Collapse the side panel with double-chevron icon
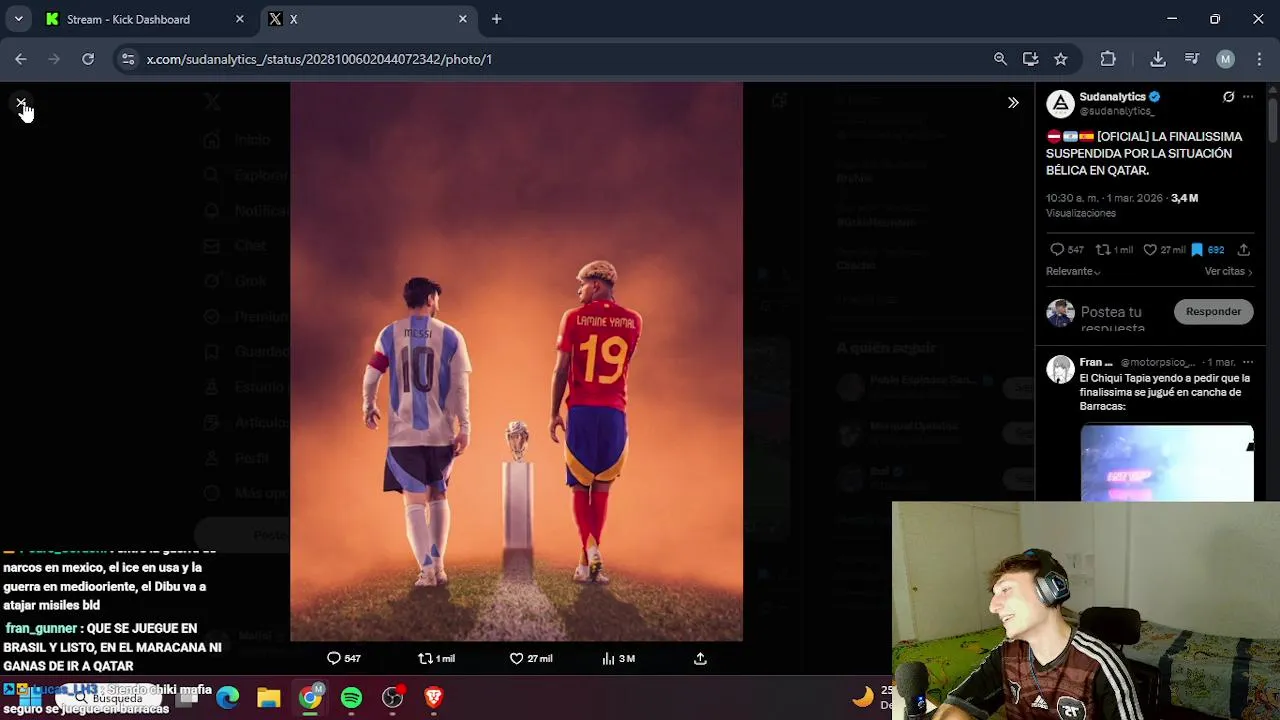Image resolution: width=1280 pixels, height=720 pixels. pyautogui.click(x=1013, y=103)
